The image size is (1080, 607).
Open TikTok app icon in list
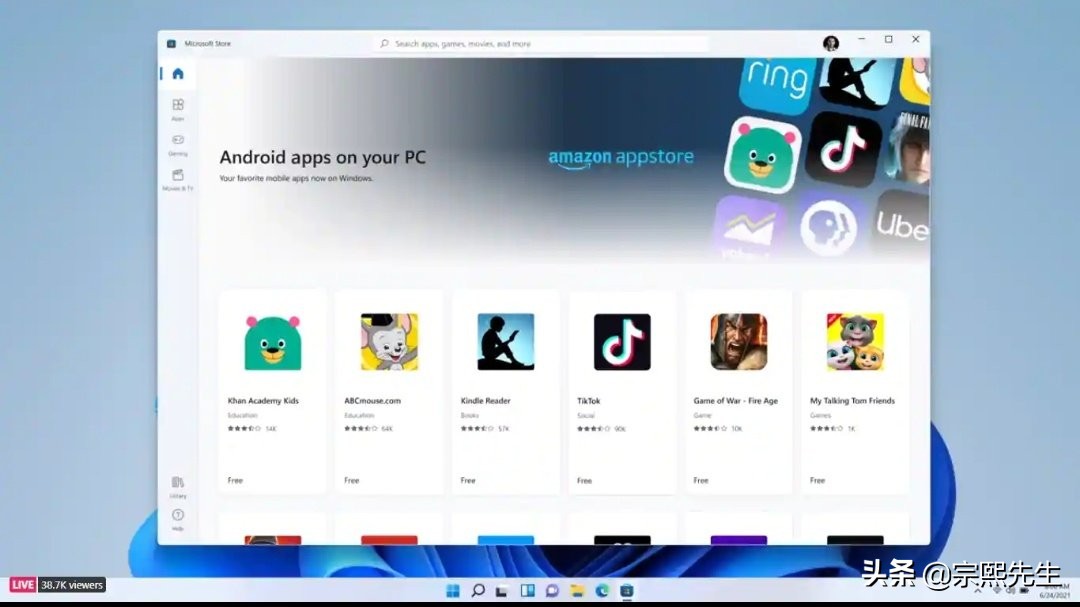[622, 342]
